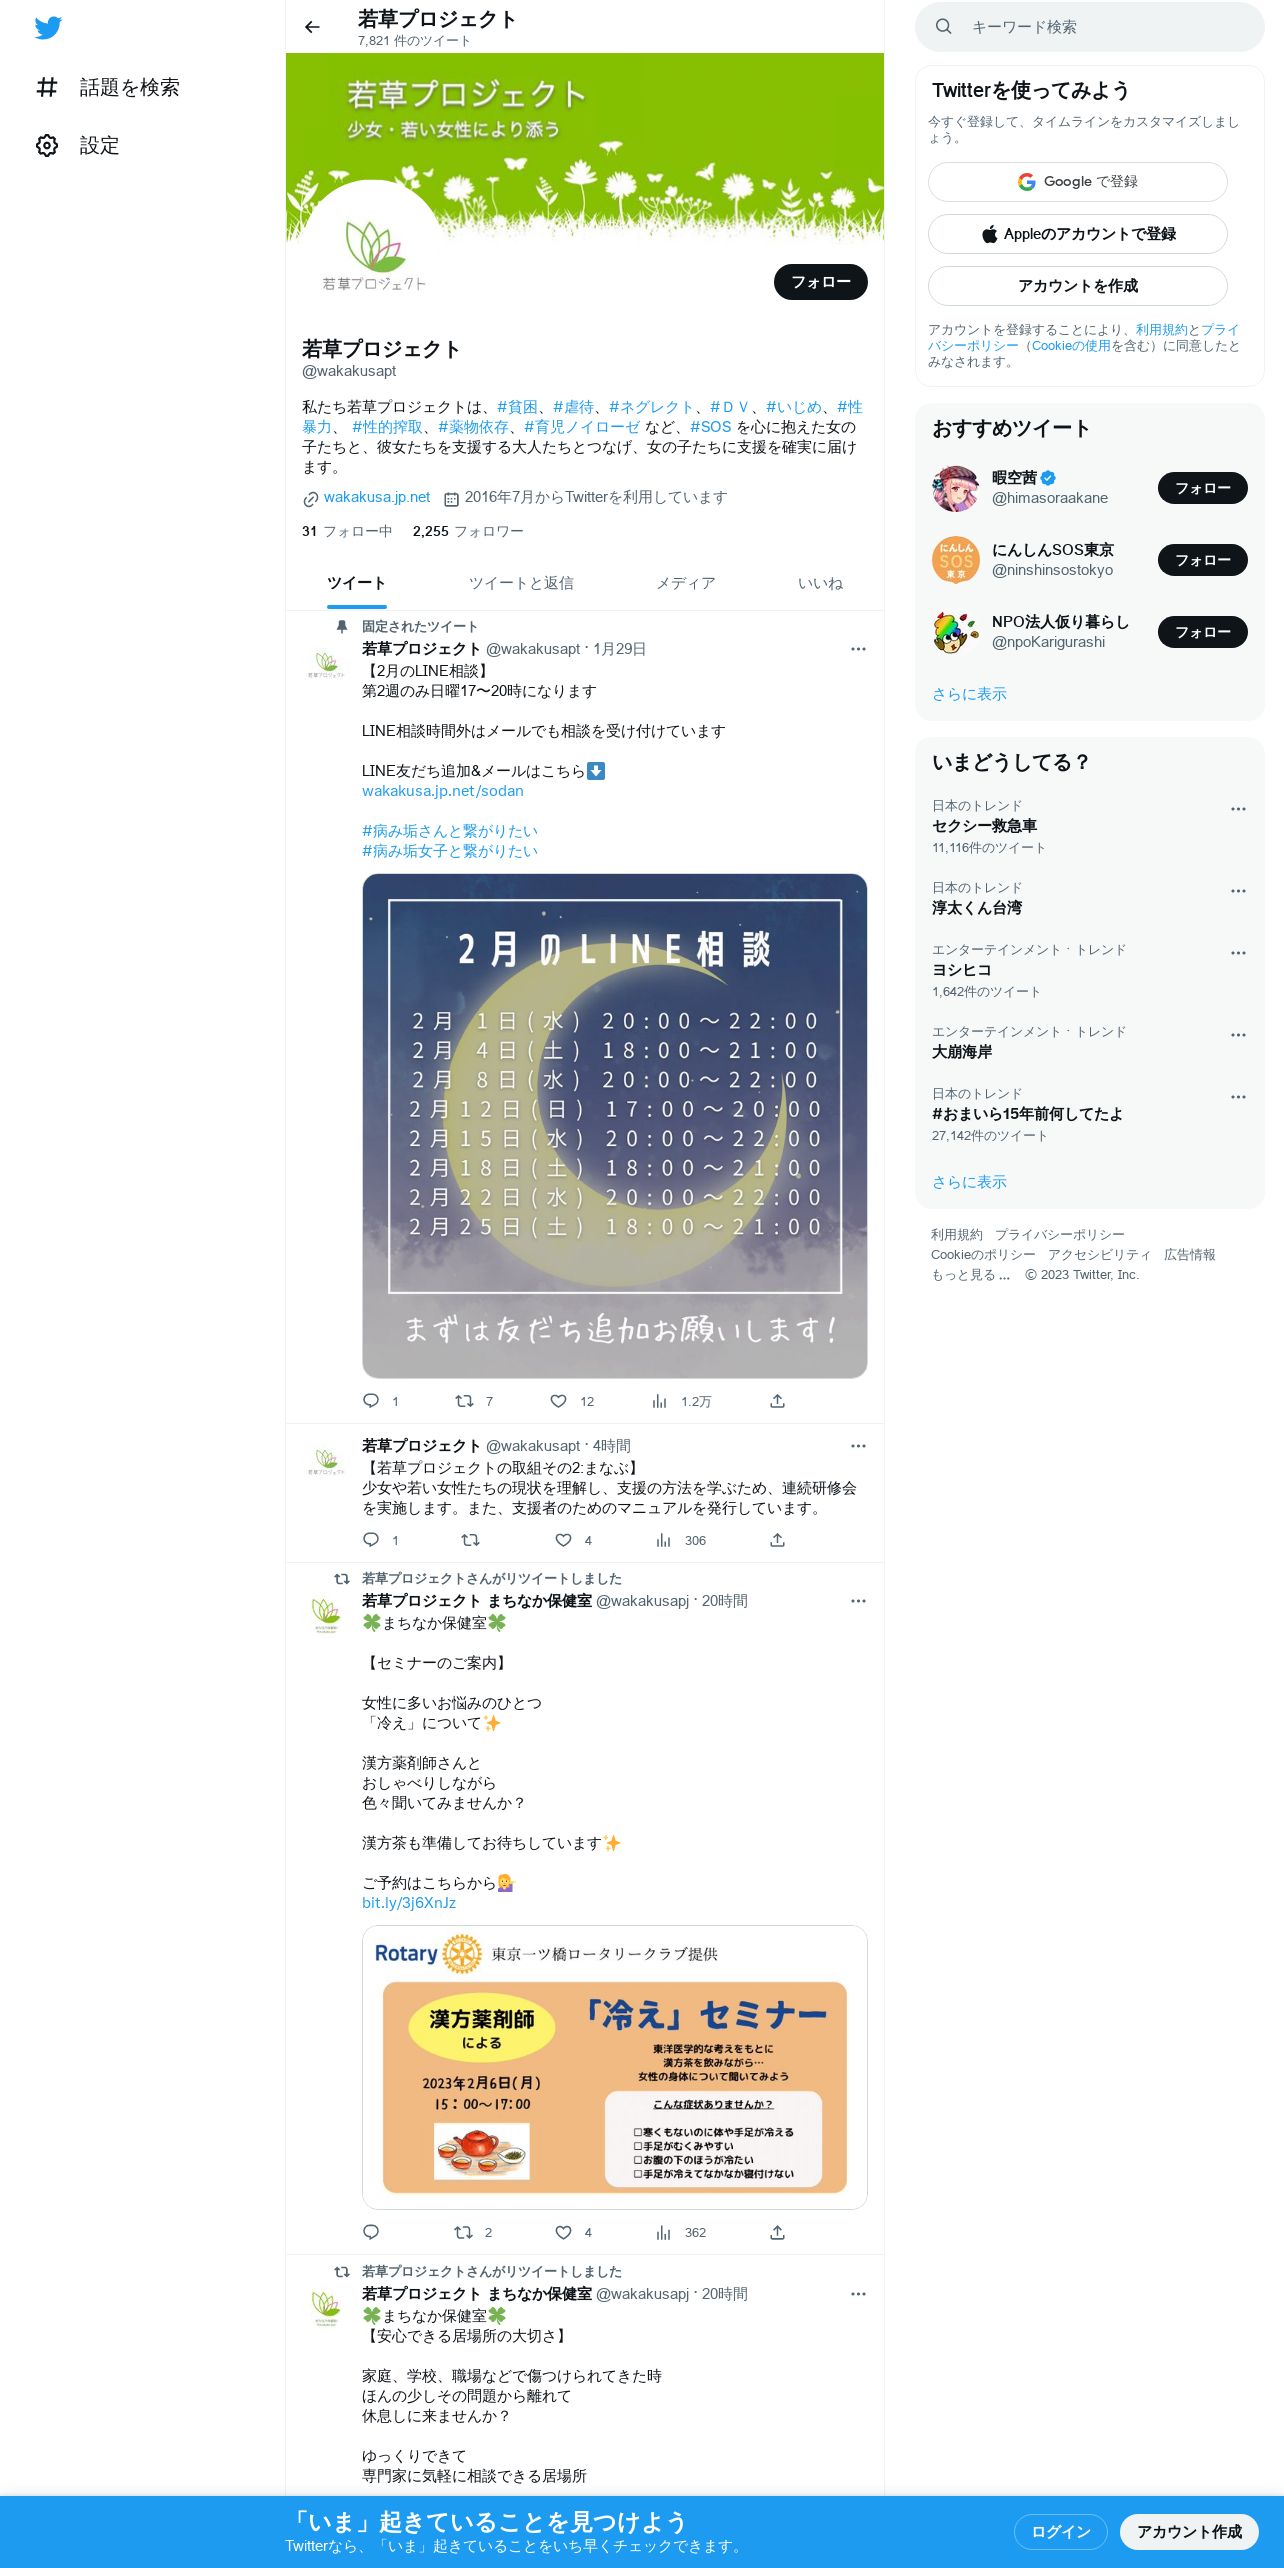Viewport: 1284px width, 2568px height.
Task: Switch to the メディア tab
Action: click(x=685, y=583)
